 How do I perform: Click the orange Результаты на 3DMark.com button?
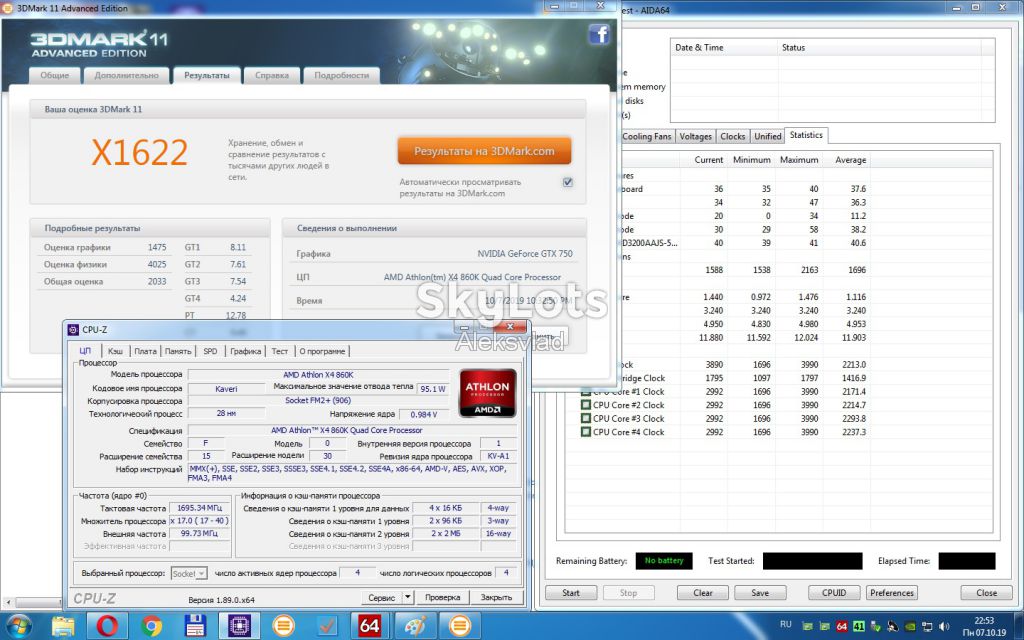pyautogui.click(x=484, y=151)
